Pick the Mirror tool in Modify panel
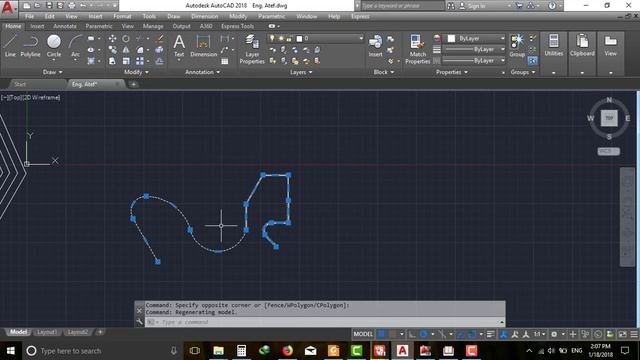The width and height of the screenshot is (640, 360). click(x=126, y=50)
